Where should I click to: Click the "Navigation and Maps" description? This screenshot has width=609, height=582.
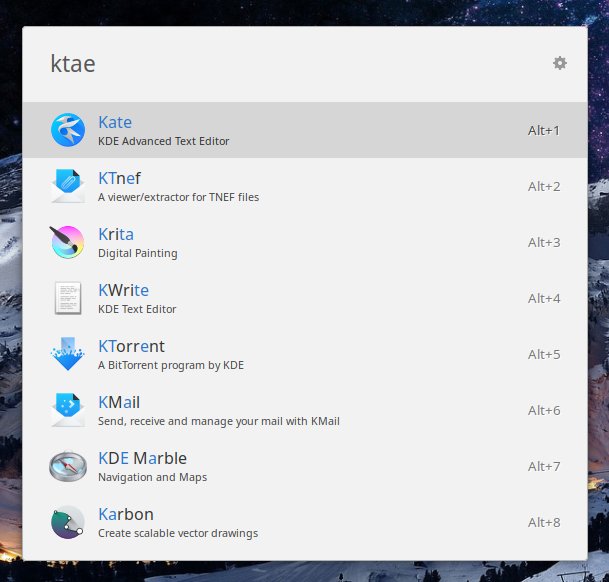153,477
